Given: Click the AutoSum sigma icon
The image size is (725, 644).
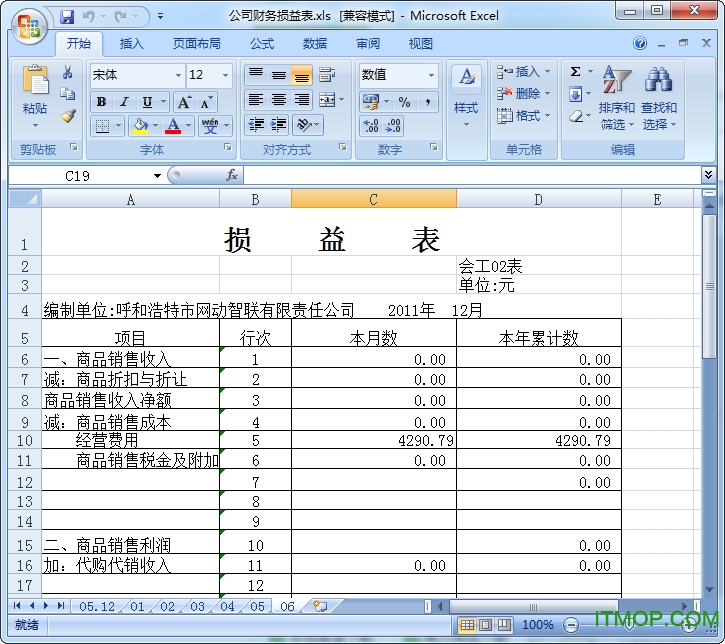Looking at the screenshot, I should (576, 72).
